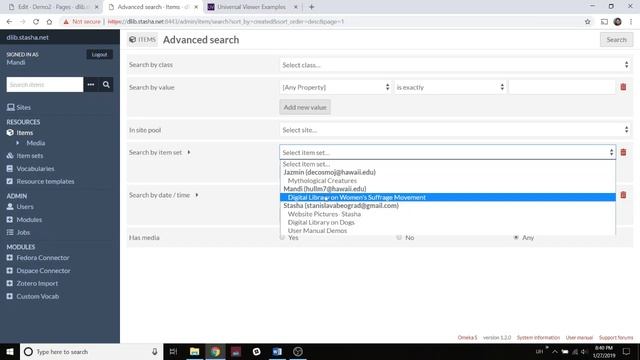640x360 pixels.
Task: Open Task View in the taskbar
Action: point(173,351)
